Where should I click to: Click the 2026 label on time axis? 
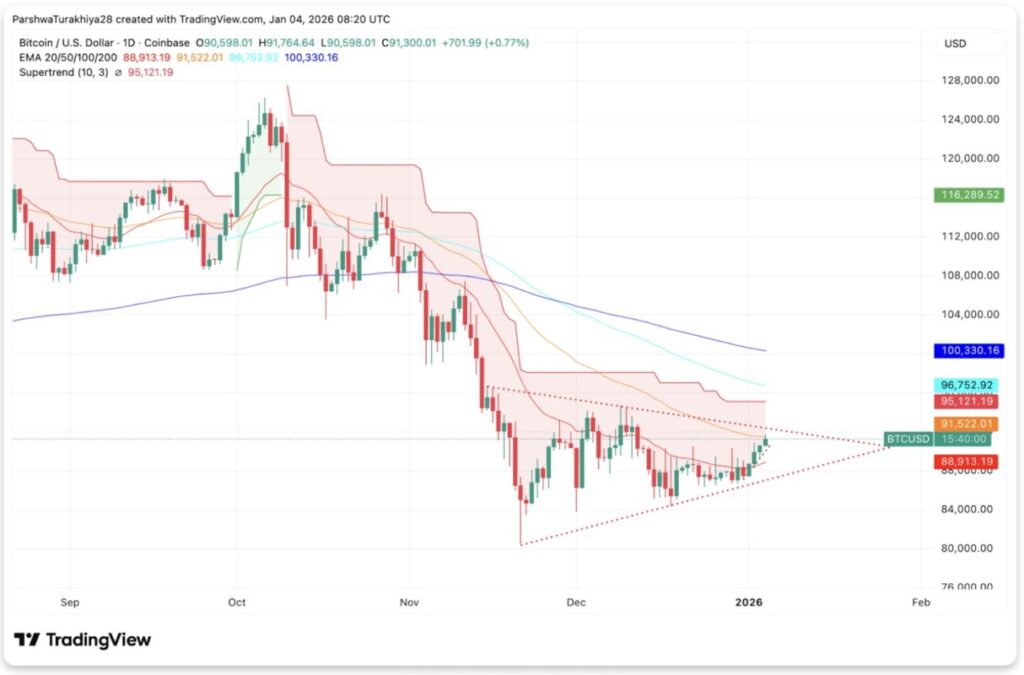749,602
